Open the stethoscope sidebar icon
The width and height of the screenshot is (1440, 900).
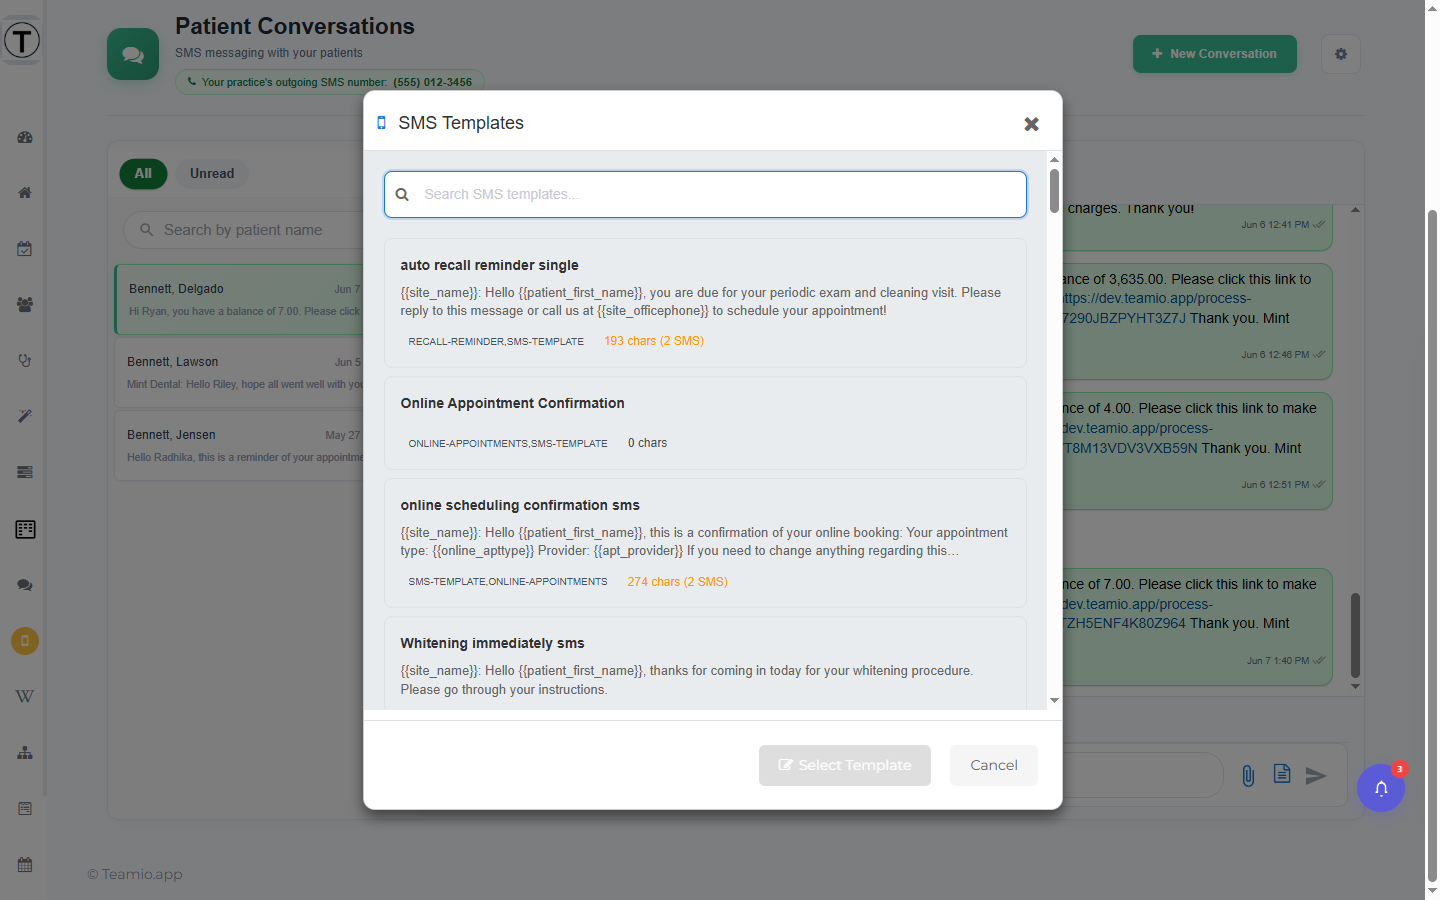click(x=25, y=361)
